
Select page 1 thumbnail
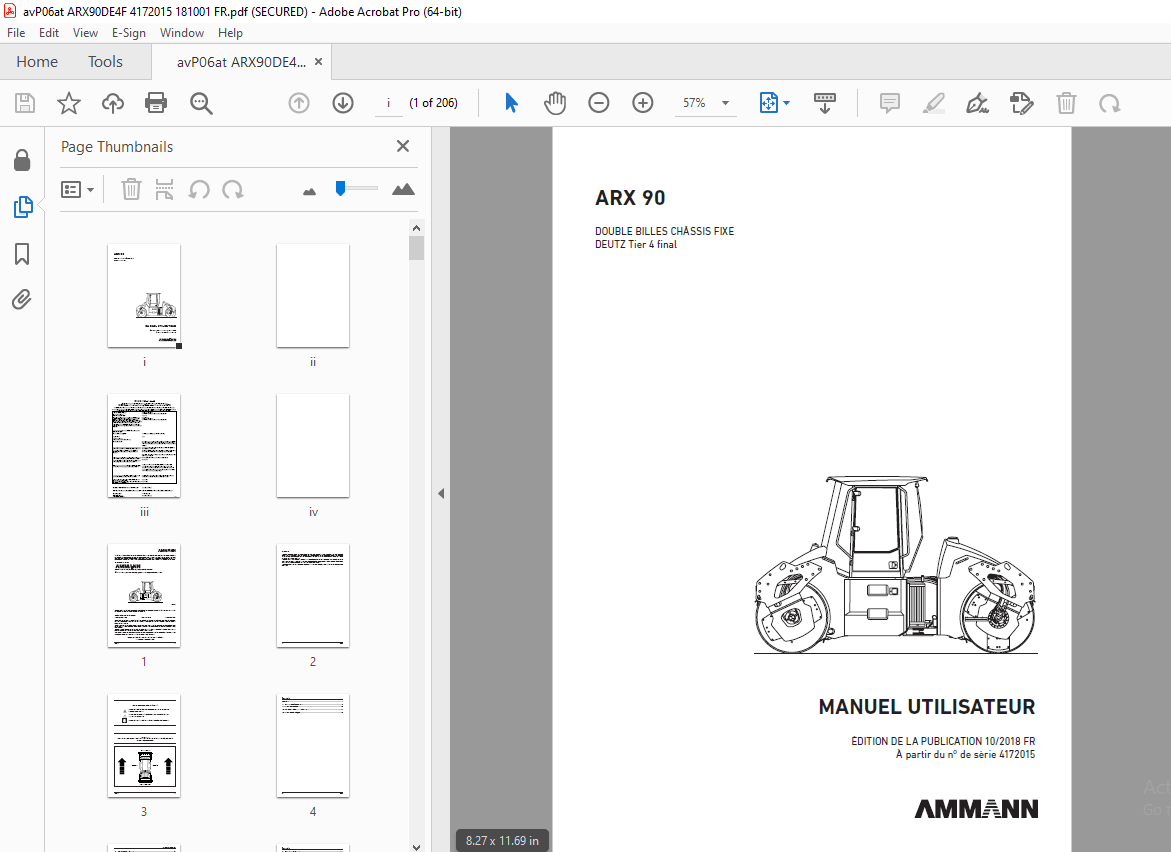pyautogui.click(x=144, y=595)
